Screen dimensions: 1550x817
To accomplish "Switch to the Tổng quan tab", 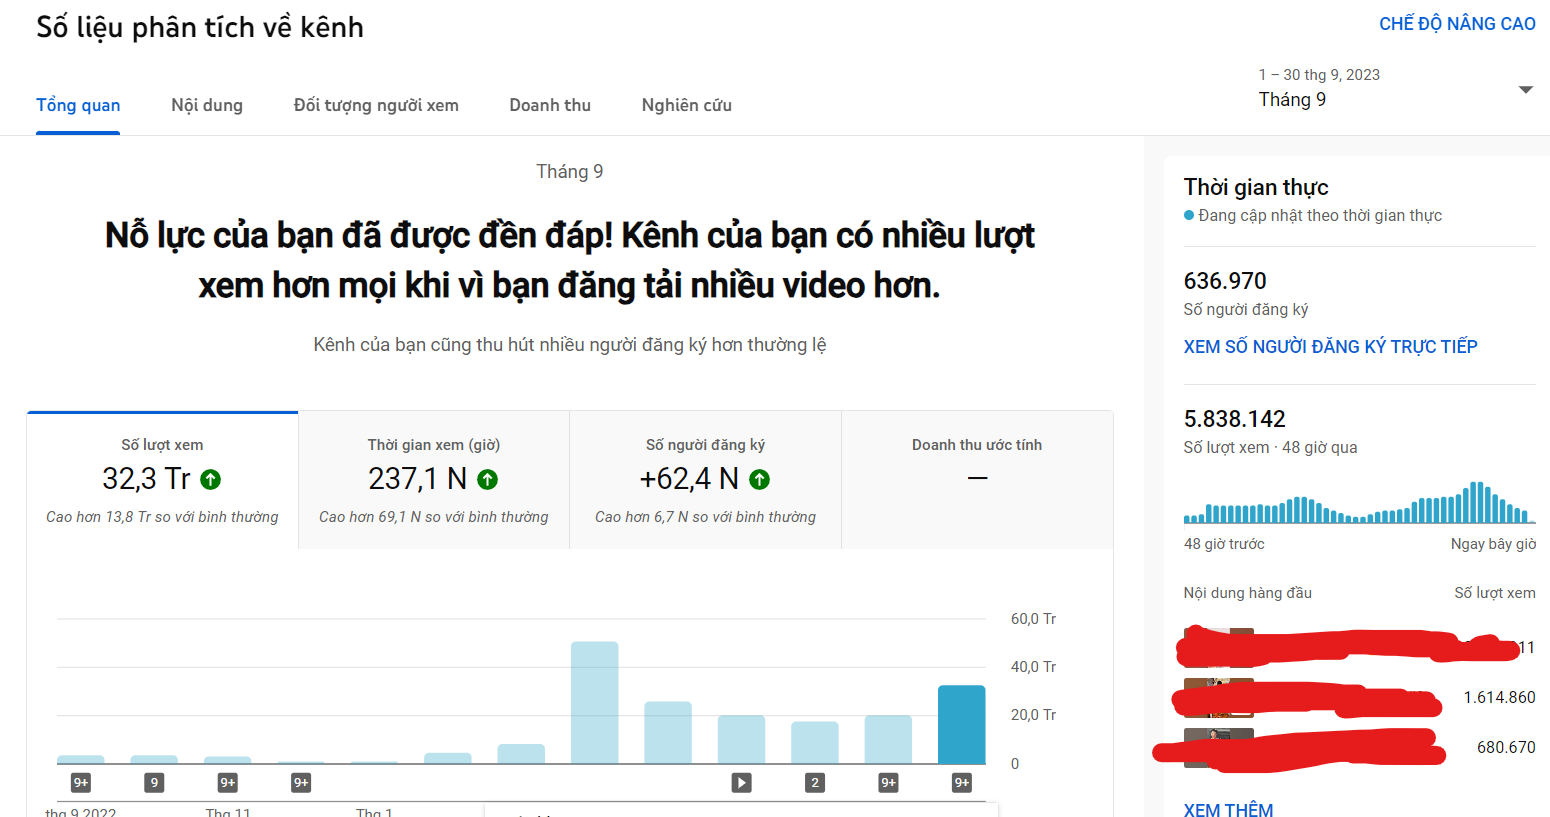I will tap(78, 105).
